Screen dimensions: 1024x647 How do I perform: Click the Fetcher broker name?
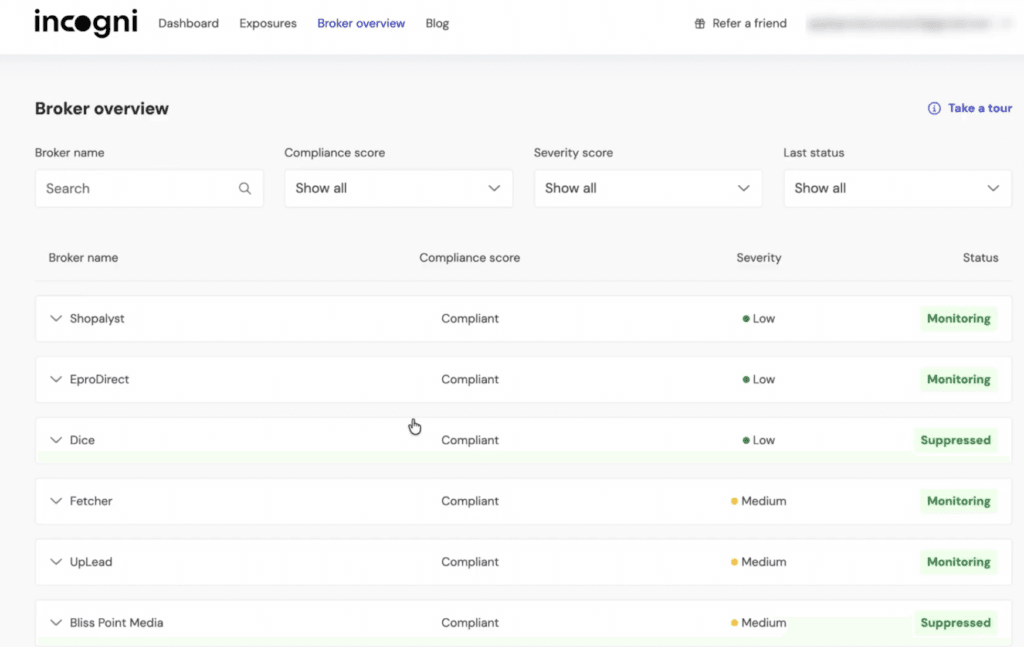(91, 501)
